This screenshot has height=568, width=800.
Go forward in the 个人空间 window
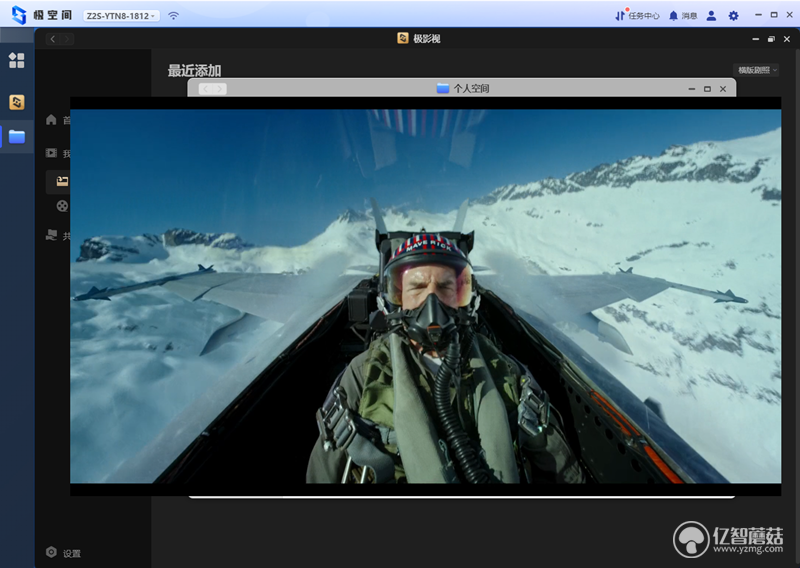click(220, 89)
